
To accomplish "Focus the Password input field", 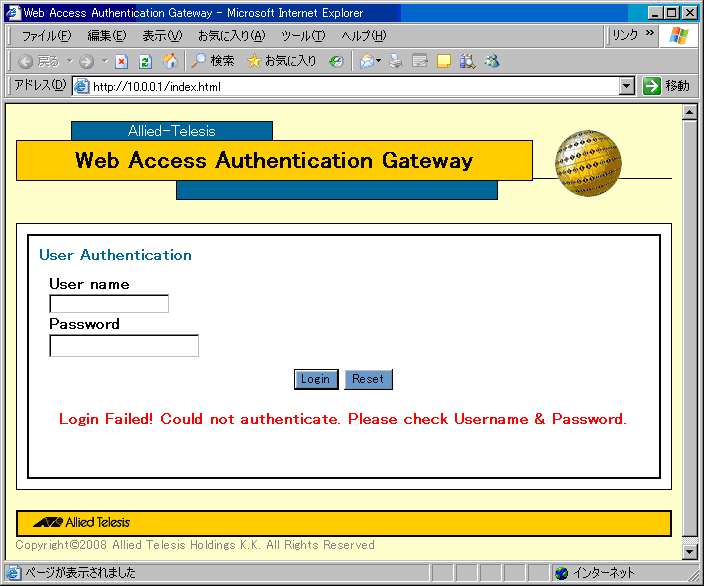I will [124, 346].
